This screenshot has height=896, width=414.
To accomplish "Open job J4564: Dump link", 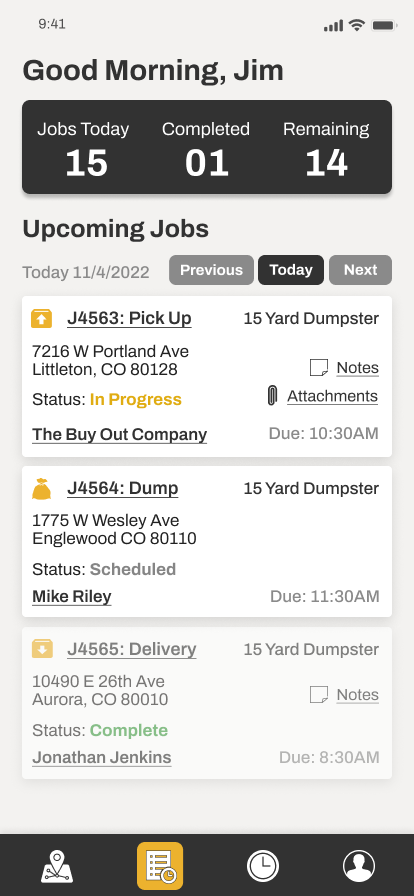I will pos(122,489).
